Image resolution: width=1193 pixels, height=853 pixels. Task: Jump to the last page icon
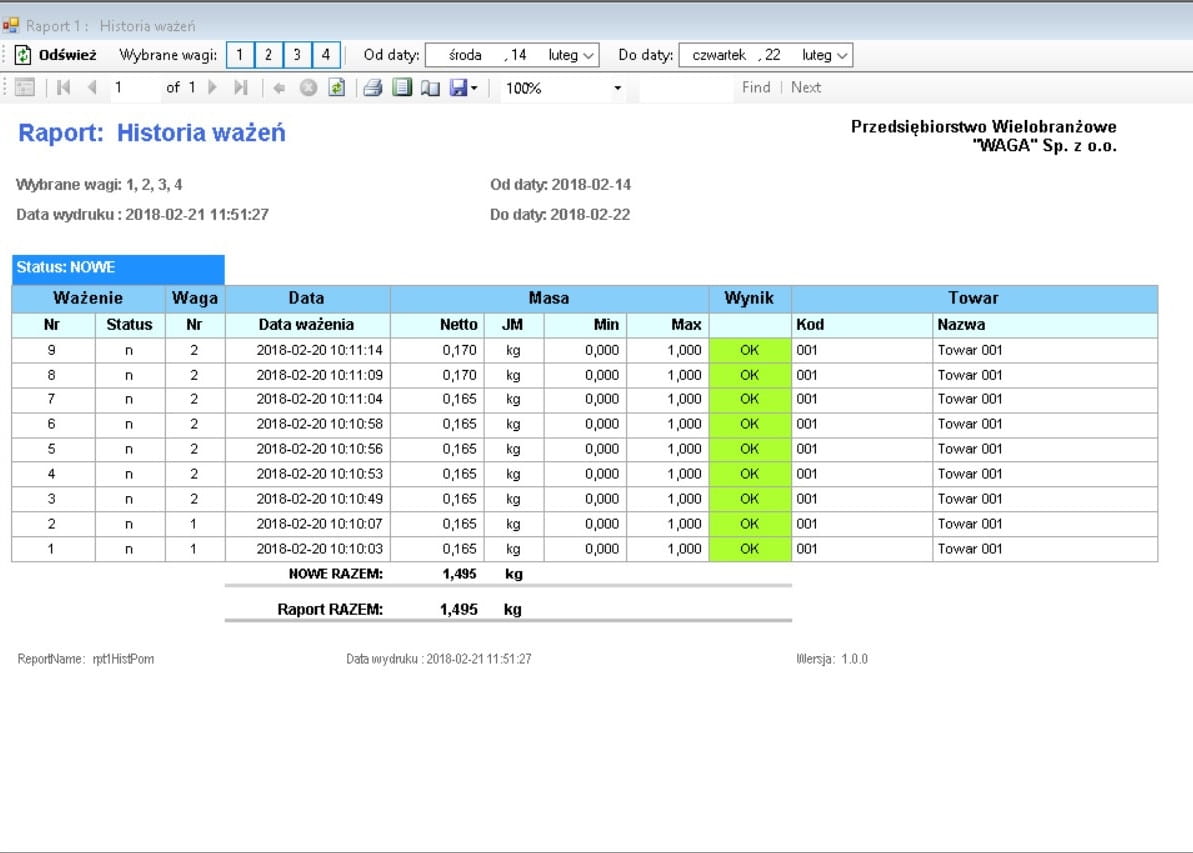tap(240, 88)
